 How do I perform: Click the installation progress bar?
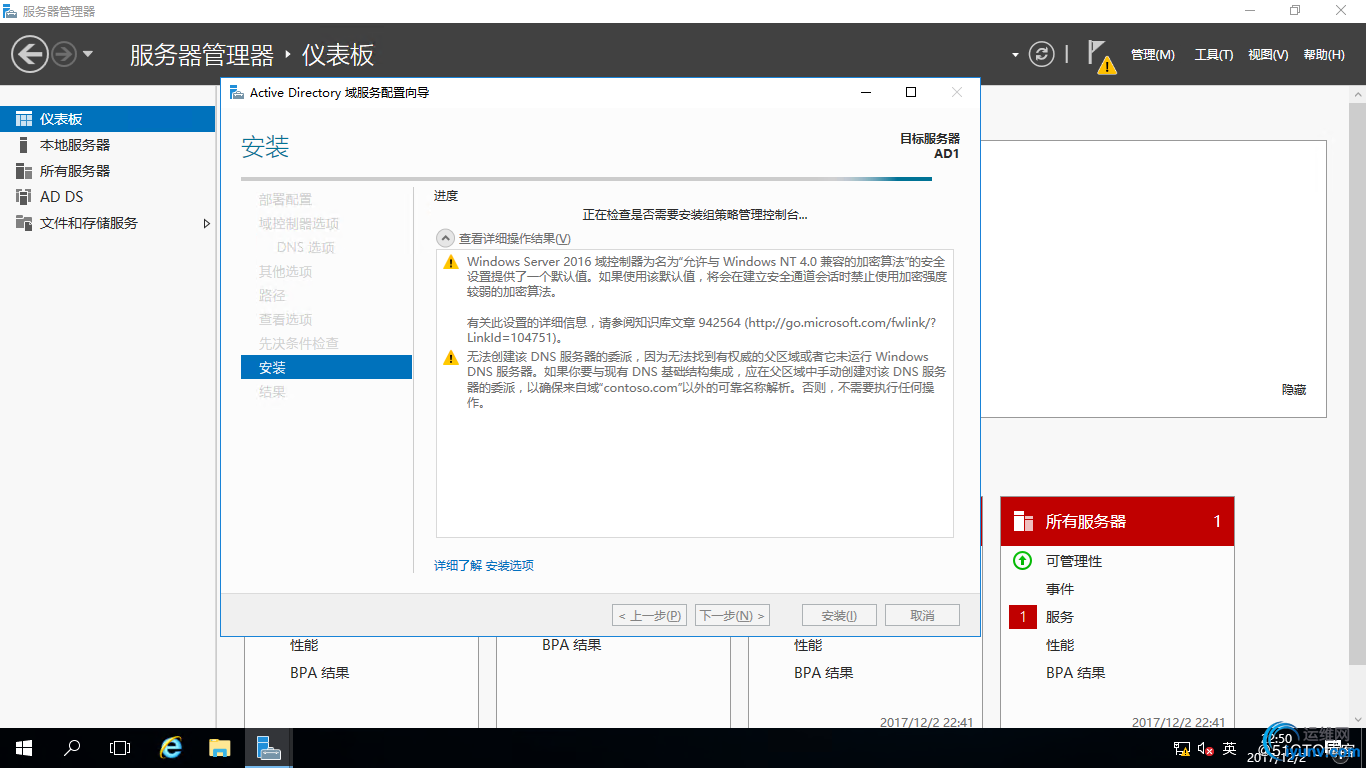[x=586, y=179]
